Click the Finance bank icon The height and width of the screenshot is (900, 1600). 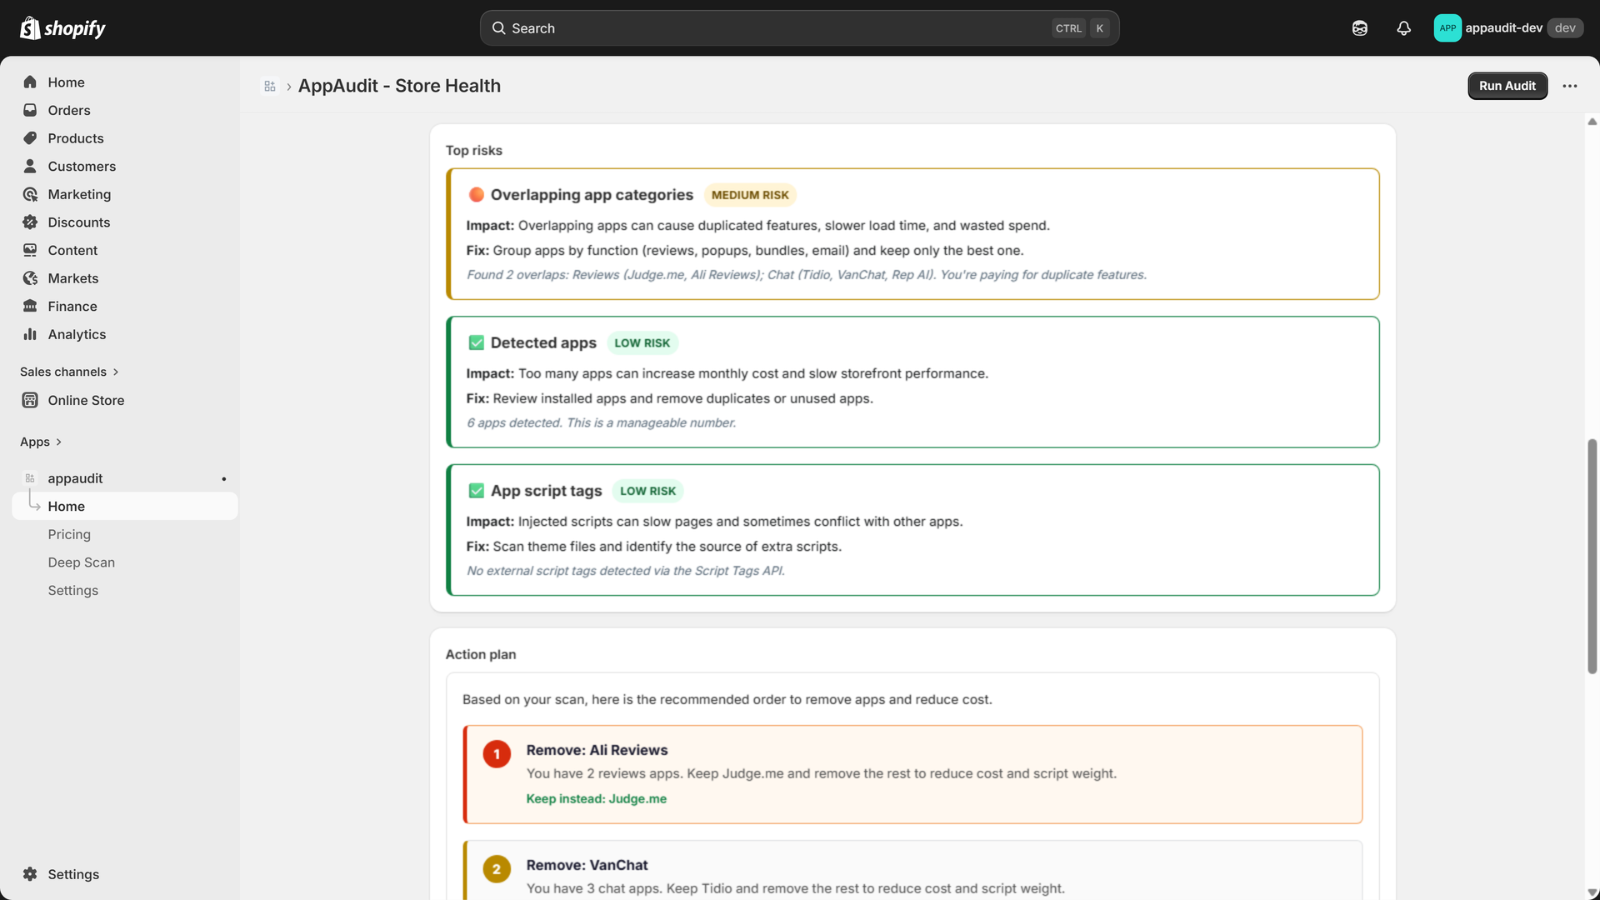point(30,306)
